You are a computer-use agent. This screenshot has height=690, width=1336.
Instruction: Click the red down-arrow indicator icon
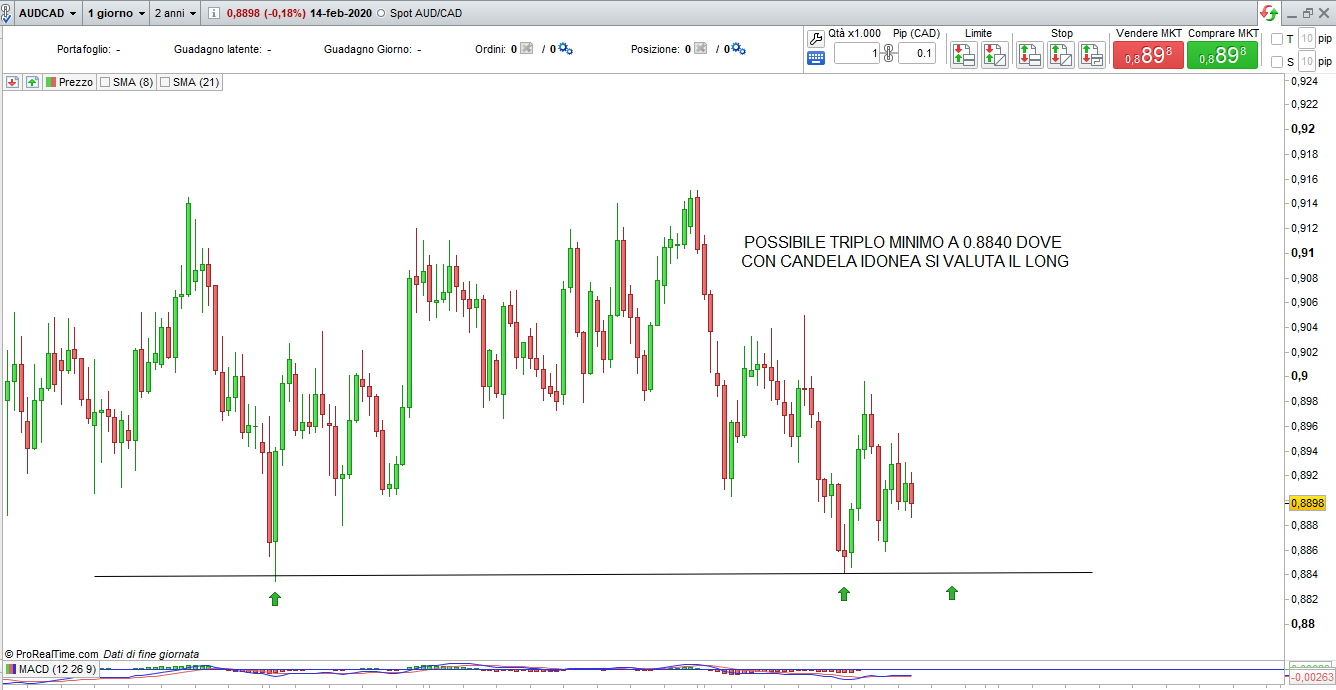[13, 82]
